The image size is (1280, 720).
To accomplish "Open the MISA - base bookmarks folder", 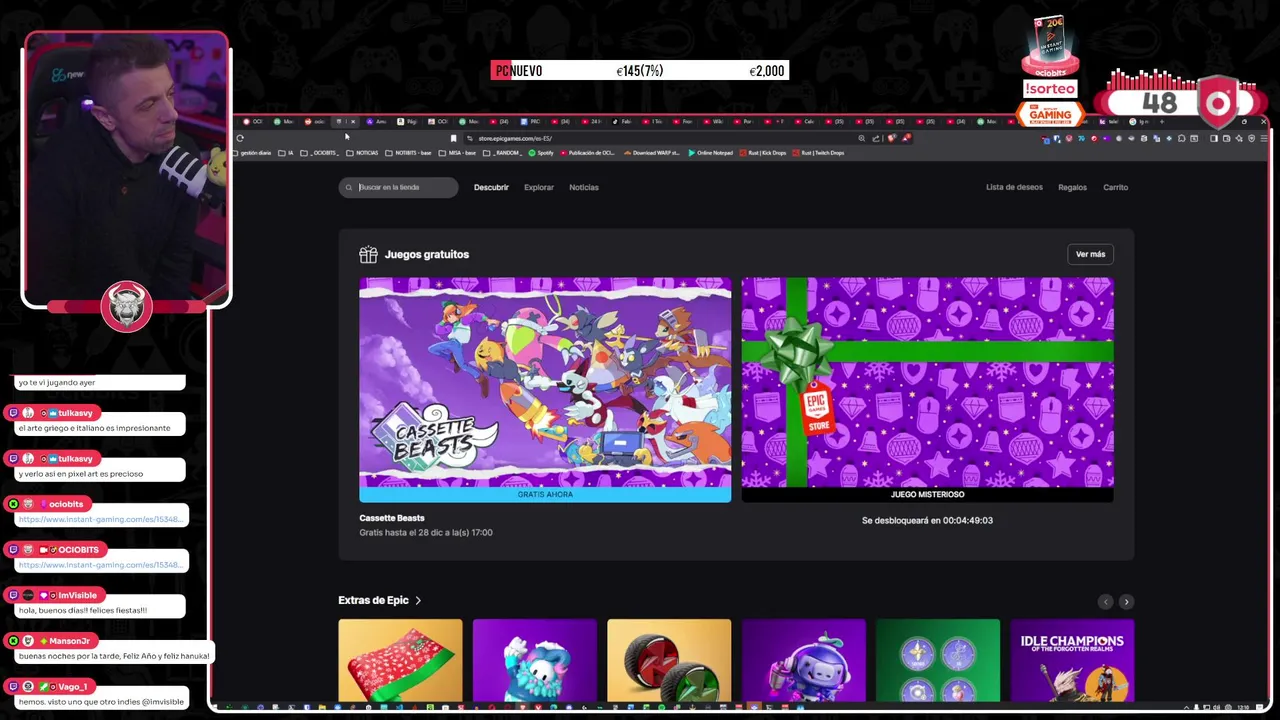I will click(x=457, y=153).
